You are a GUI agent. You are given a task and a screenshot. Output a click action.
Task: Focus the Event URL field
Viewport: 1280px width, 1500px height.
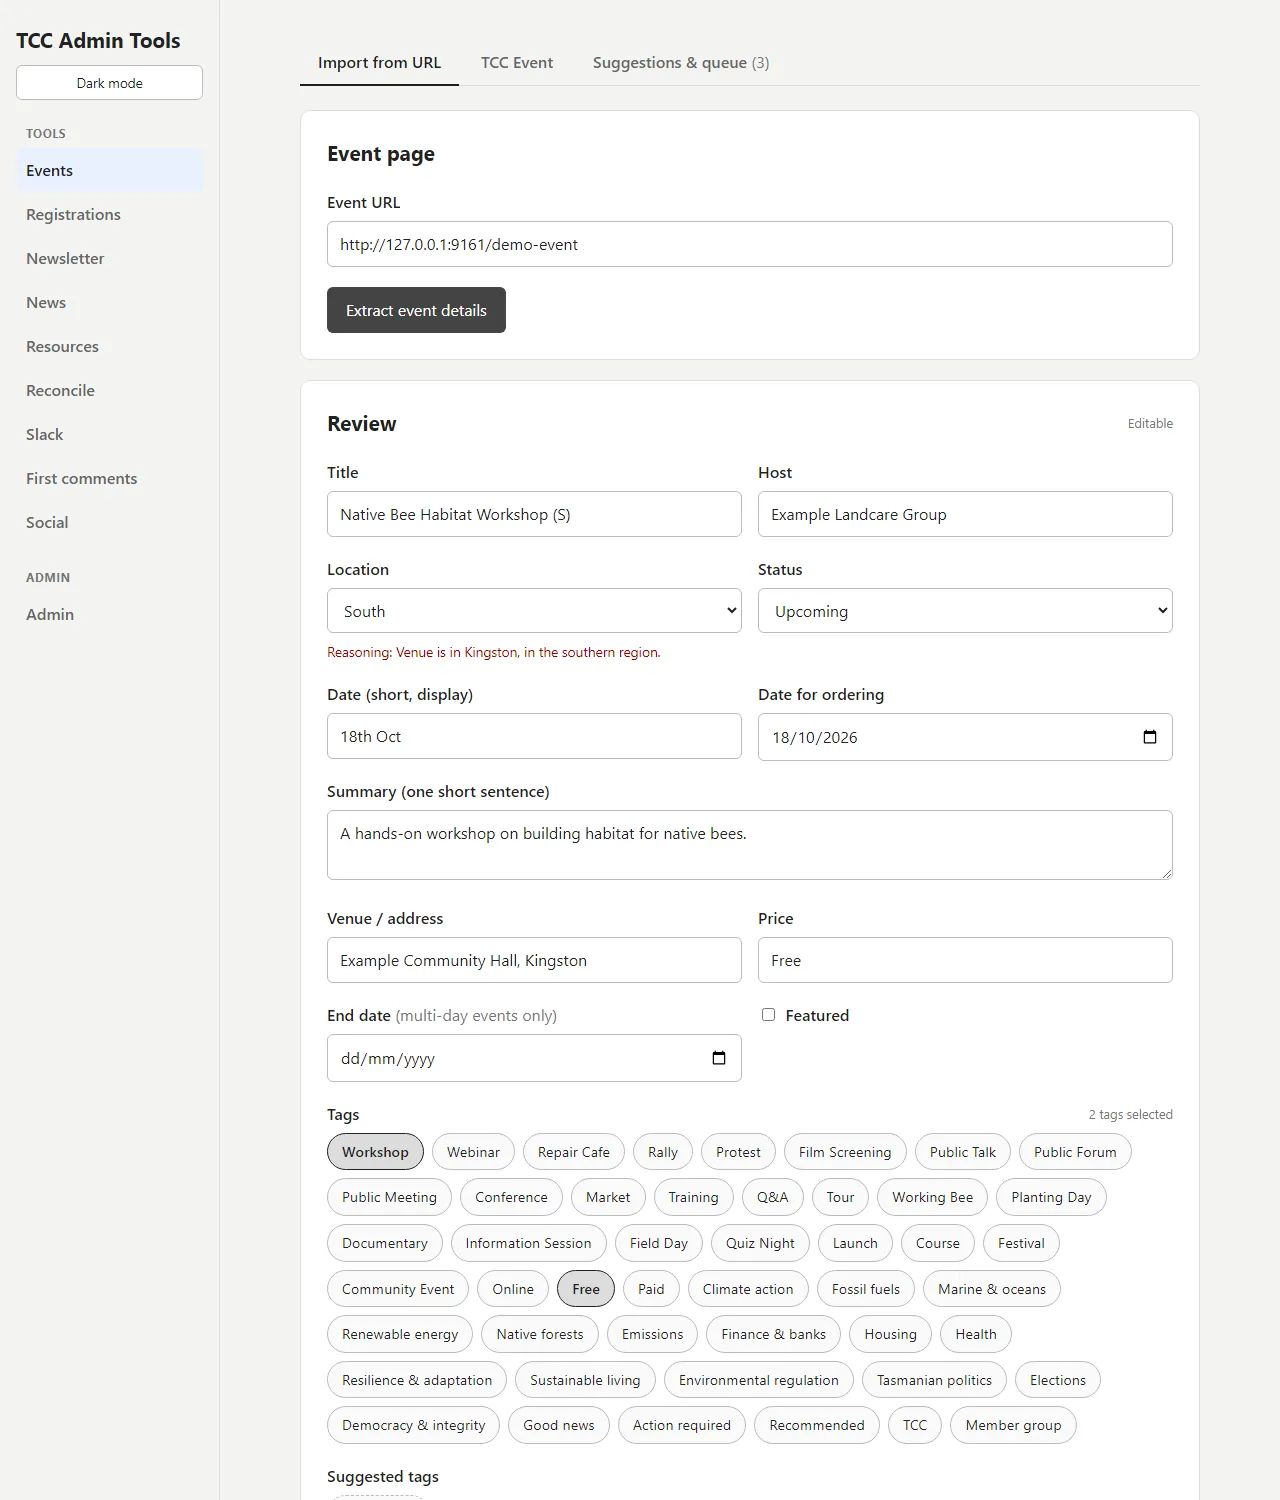pos(750,244)
